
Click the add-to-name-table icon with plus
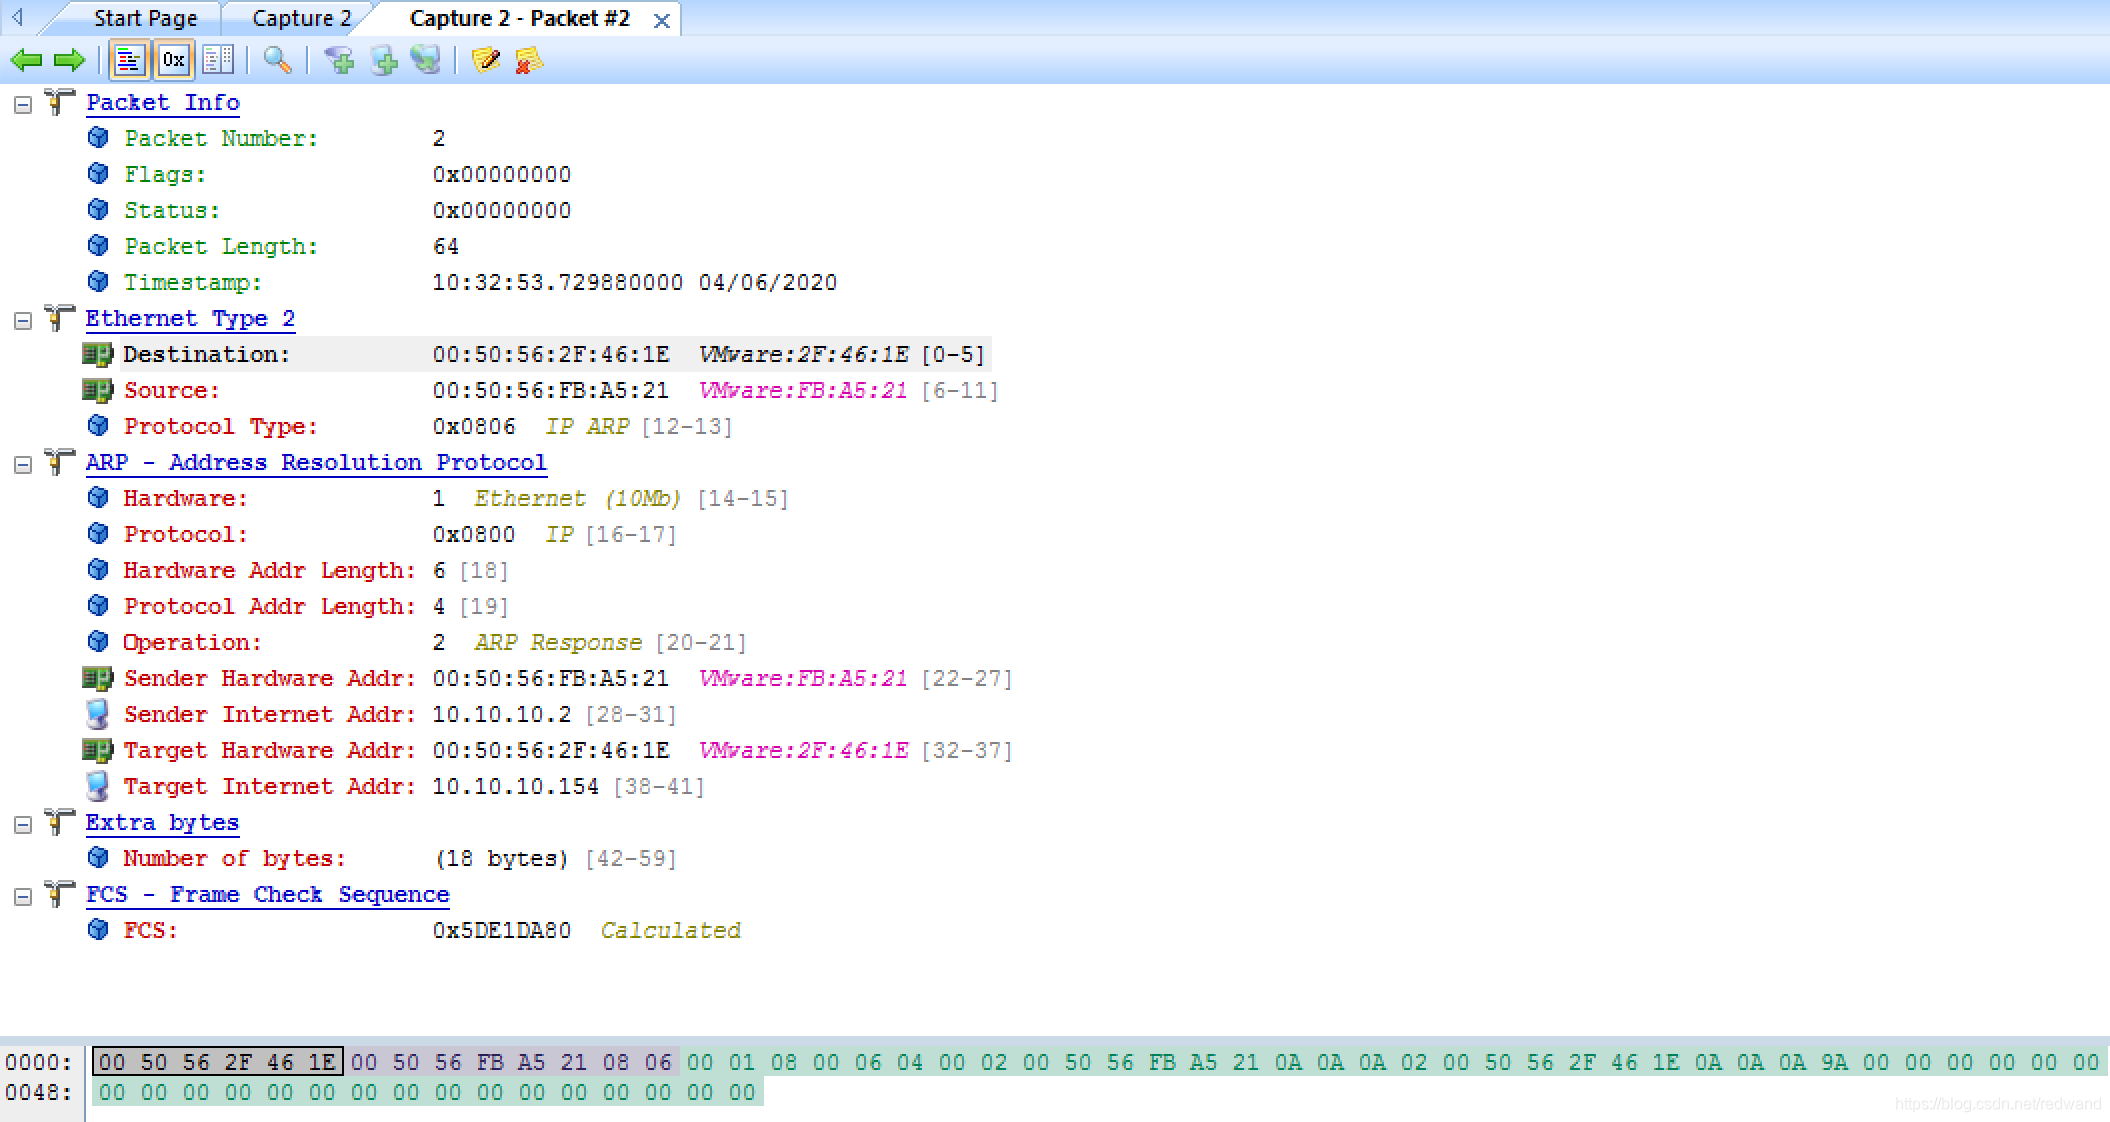point(384,60)
